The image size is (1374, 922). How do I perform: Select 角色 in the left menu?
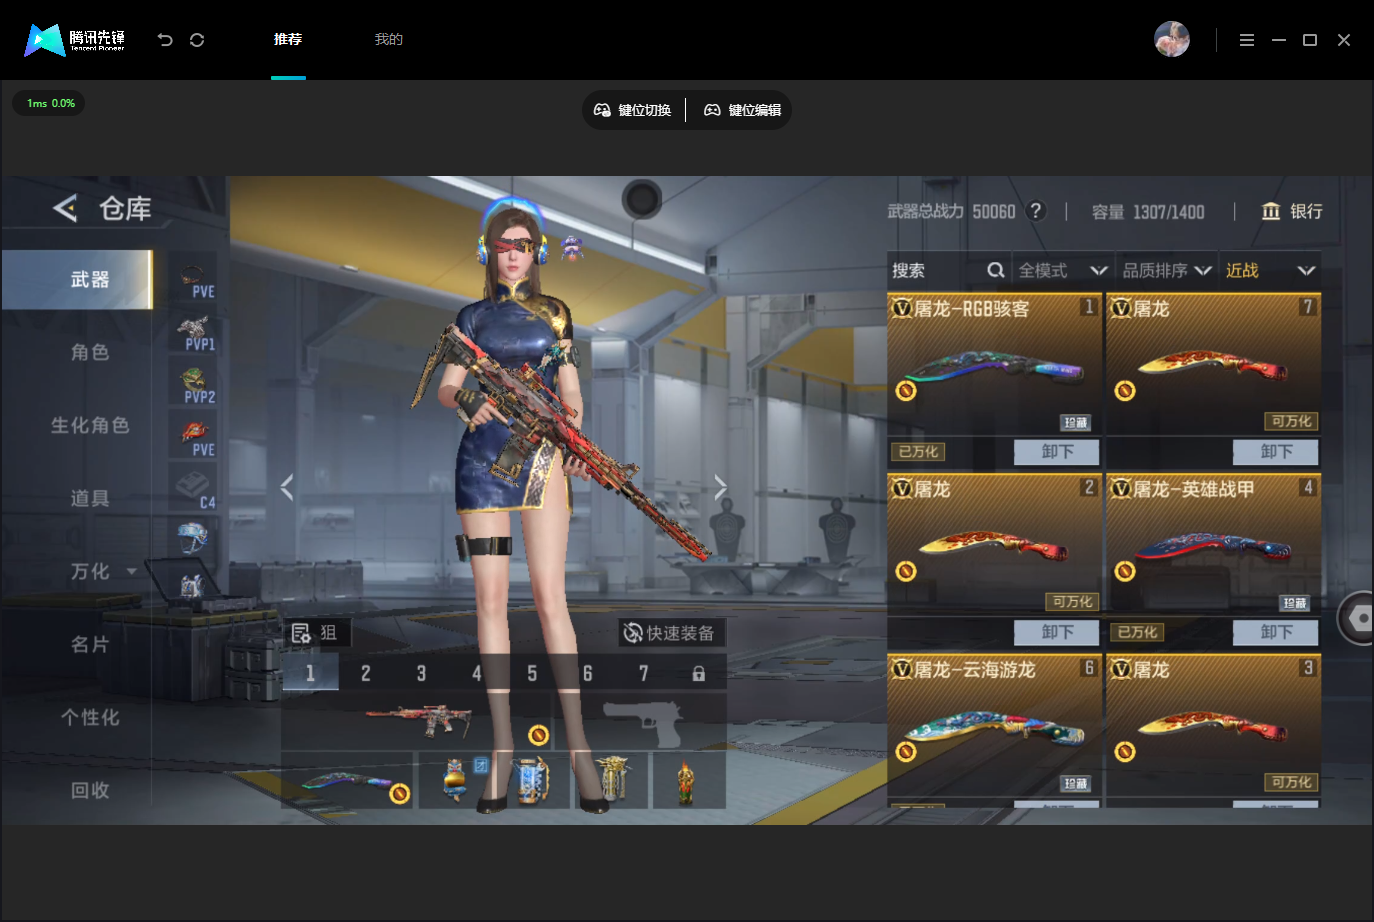90,352
